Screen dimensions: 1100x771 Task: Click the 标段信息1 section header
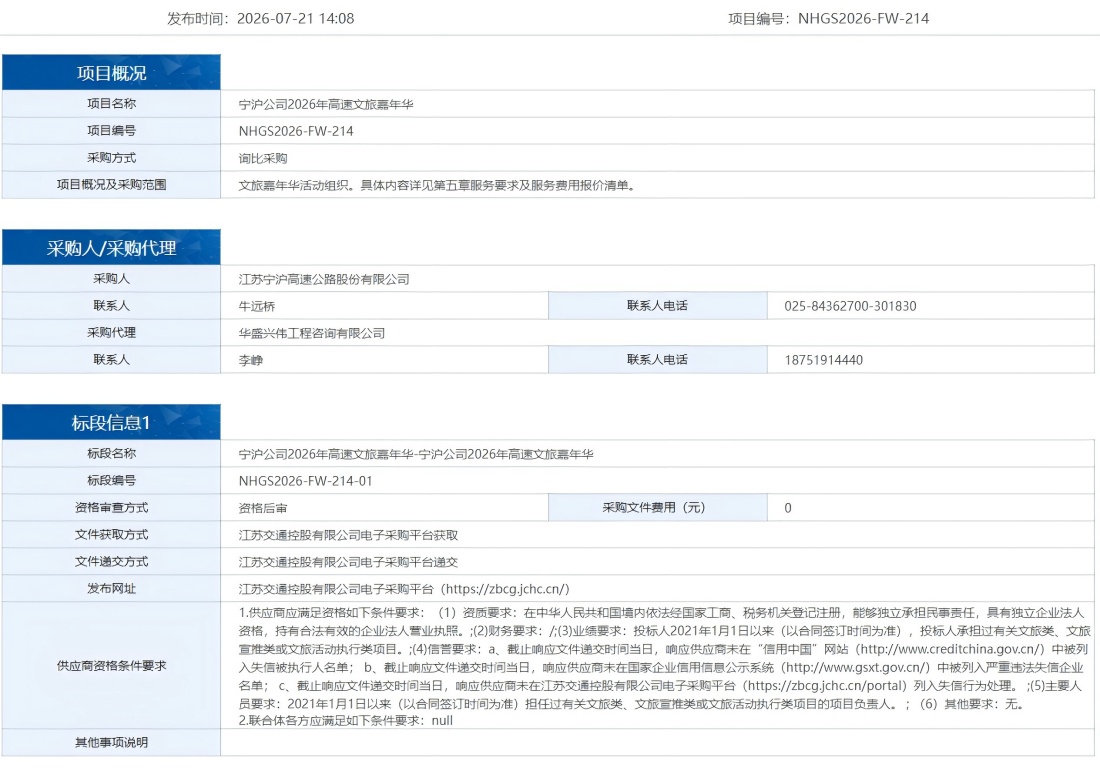111,422
